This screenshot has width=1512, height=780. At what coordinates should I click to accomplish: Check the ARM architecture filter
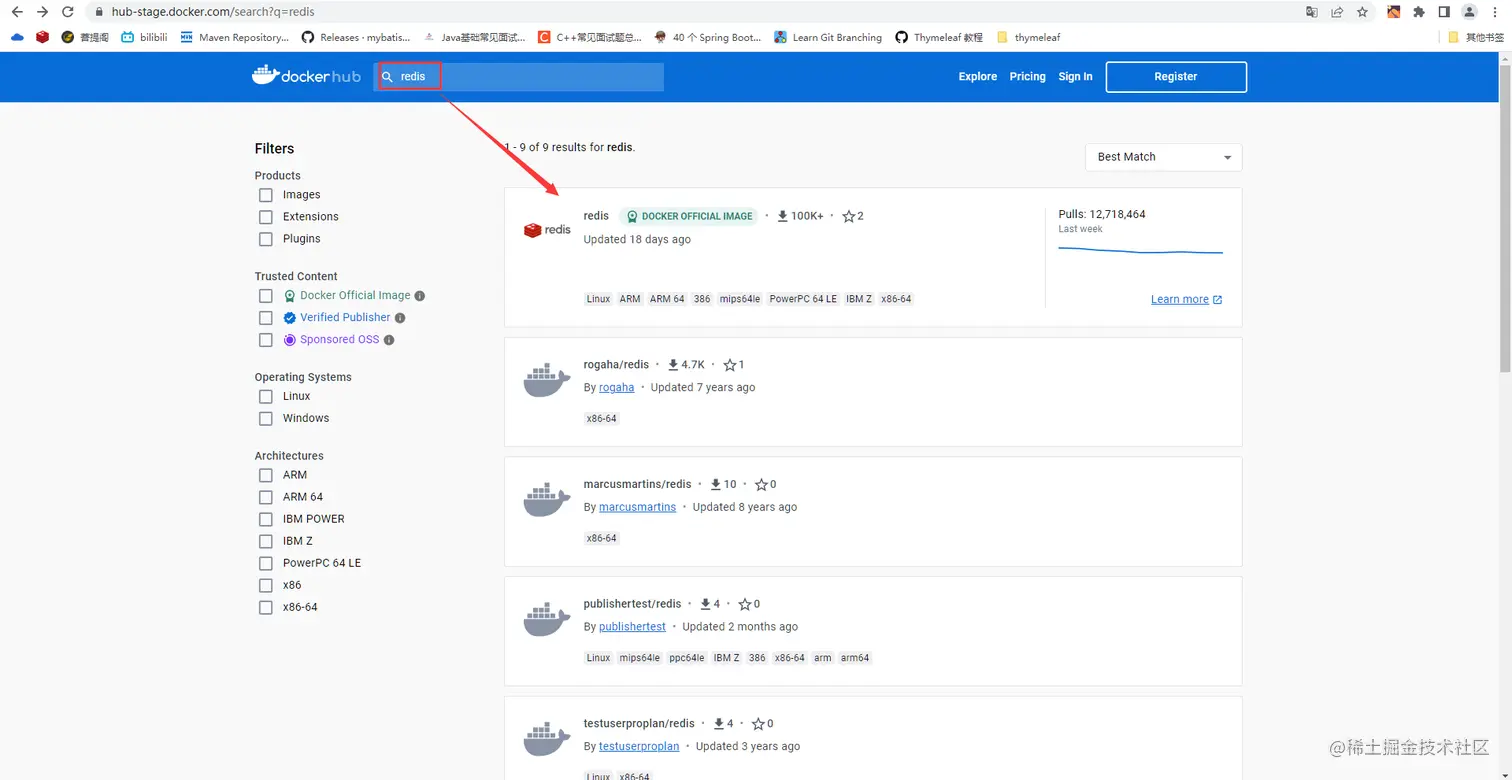(x=266, y=475)
